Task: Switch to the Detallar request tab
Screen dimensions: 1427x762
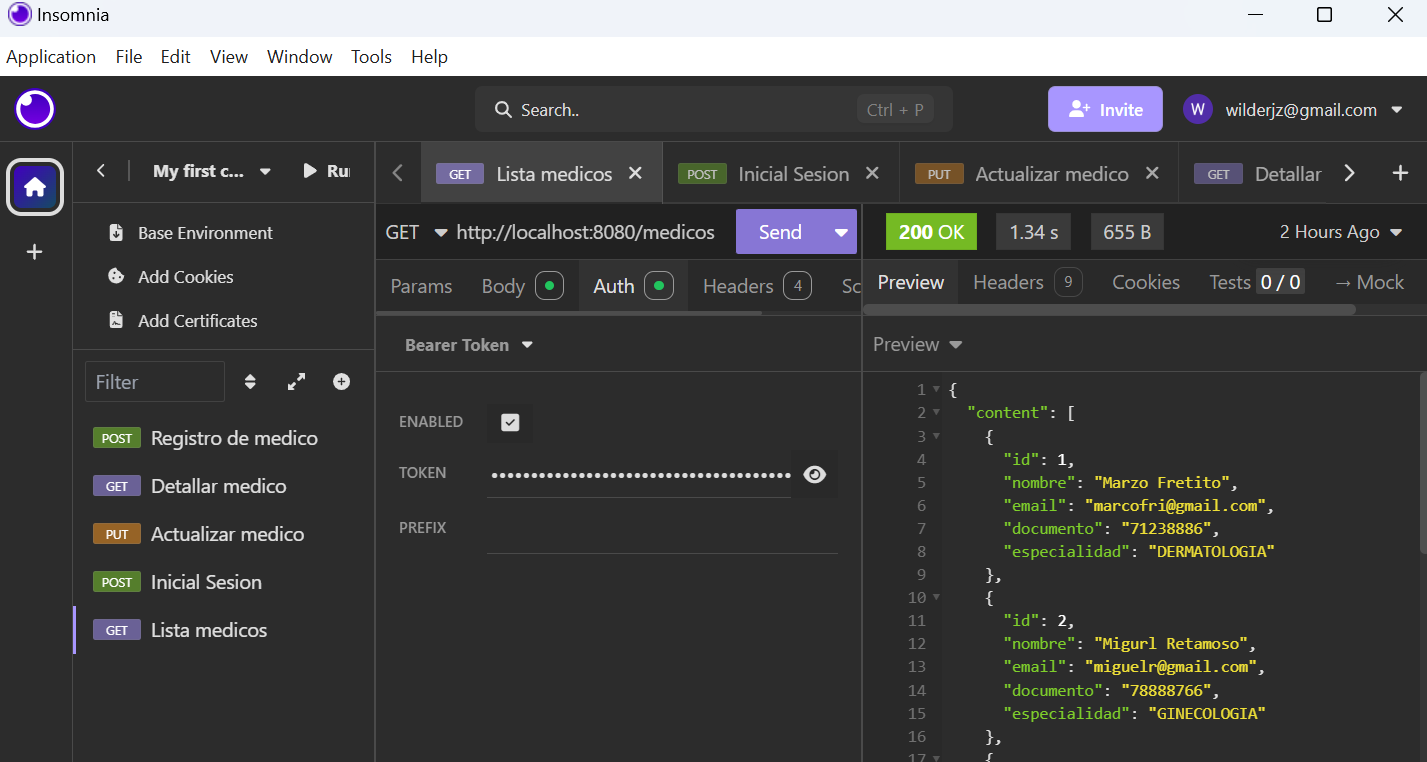Action: pyautogui.click(x=1258, y=174)
